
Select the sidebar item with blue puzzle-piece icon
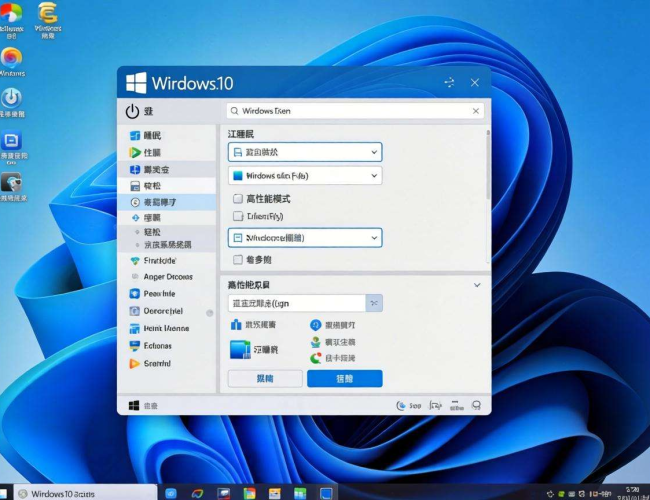167,170
